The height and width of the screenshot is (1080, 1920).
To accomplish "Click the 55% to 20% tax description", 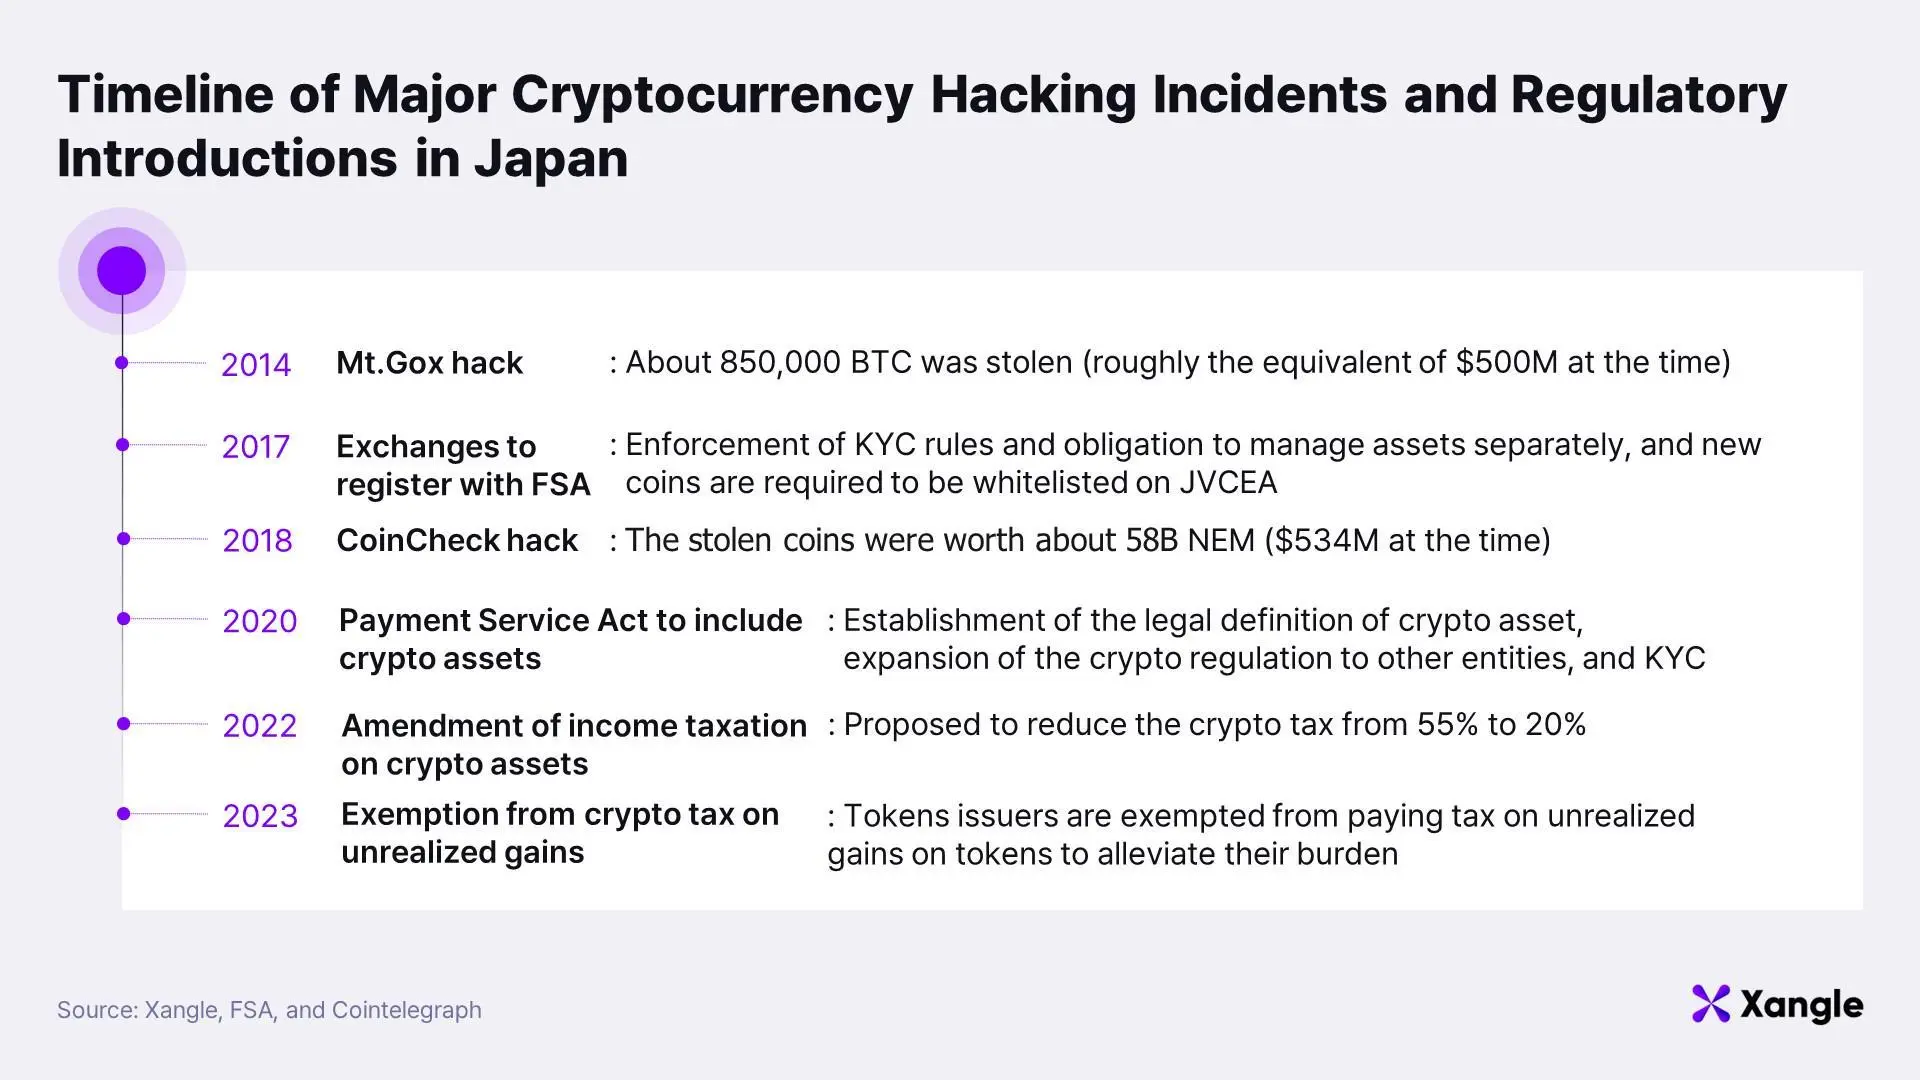I will click(1207, 724).
